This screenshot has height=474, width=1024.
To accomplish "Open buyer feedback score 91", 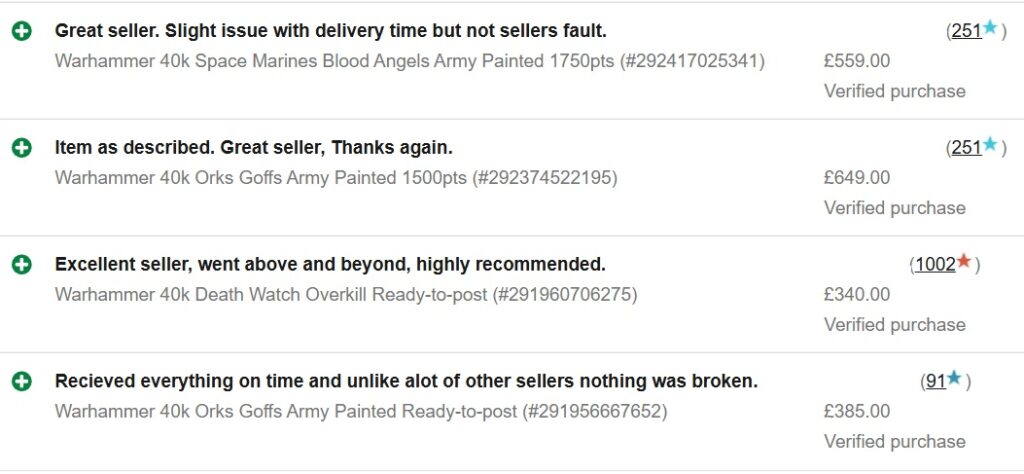I will click(x=936, y=382).
